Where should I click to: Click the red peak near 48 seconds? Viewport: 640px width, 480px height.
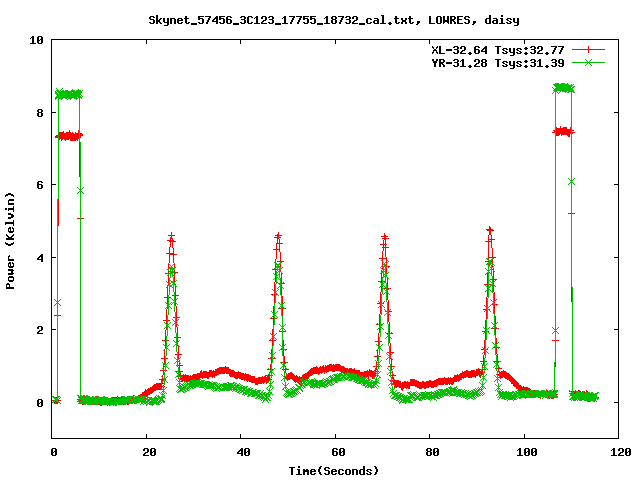pyautogui.click(x=278, y=237)
